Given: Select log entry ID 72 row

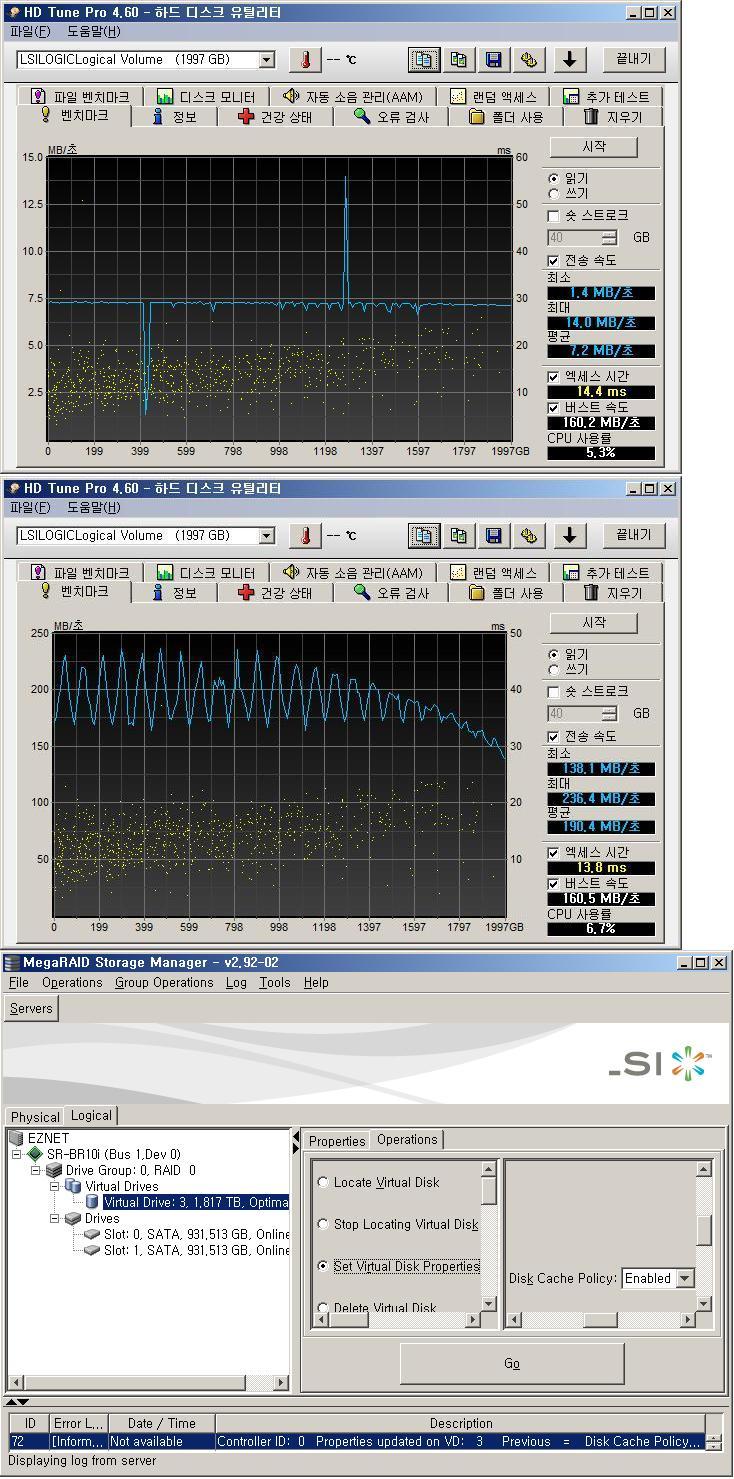Looking at the screenshot, I should click(x=357, y=1442).
